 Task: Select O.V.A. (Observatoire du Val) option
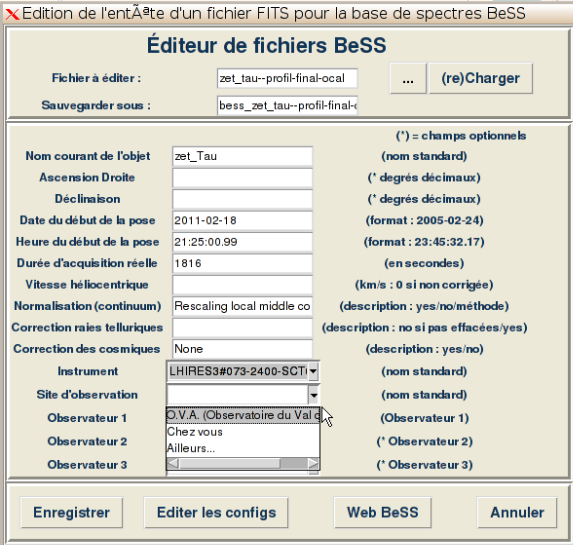tap(243, 415)
